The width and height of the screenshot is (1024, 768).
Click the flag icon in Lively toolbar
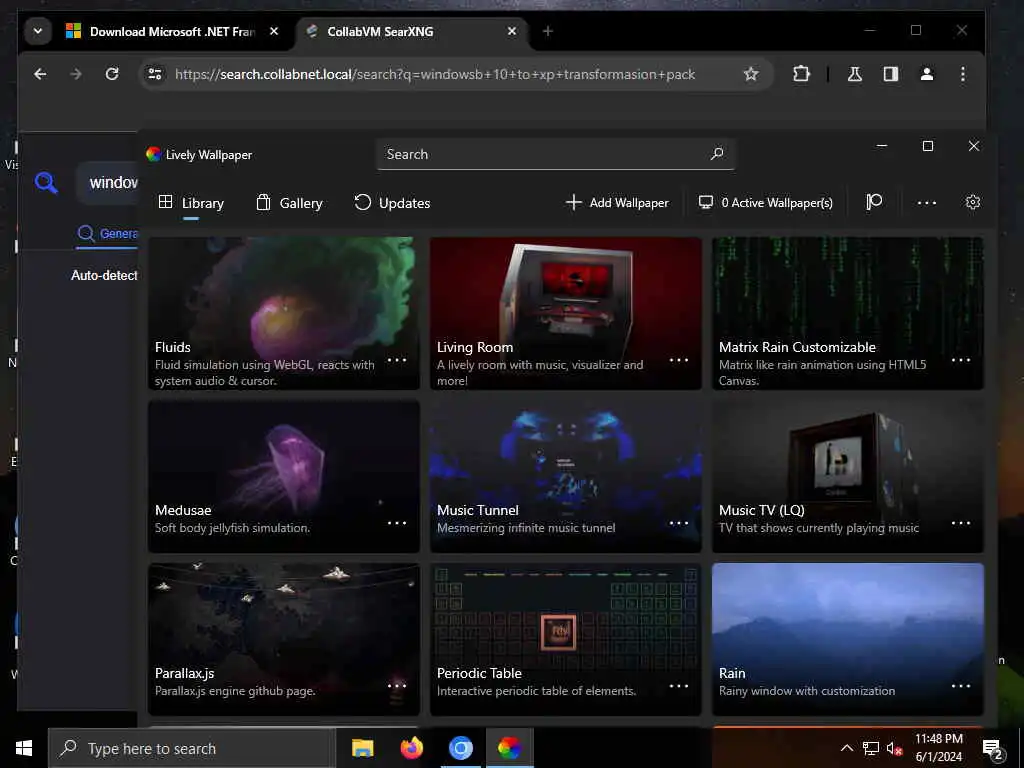coord(874,202)
